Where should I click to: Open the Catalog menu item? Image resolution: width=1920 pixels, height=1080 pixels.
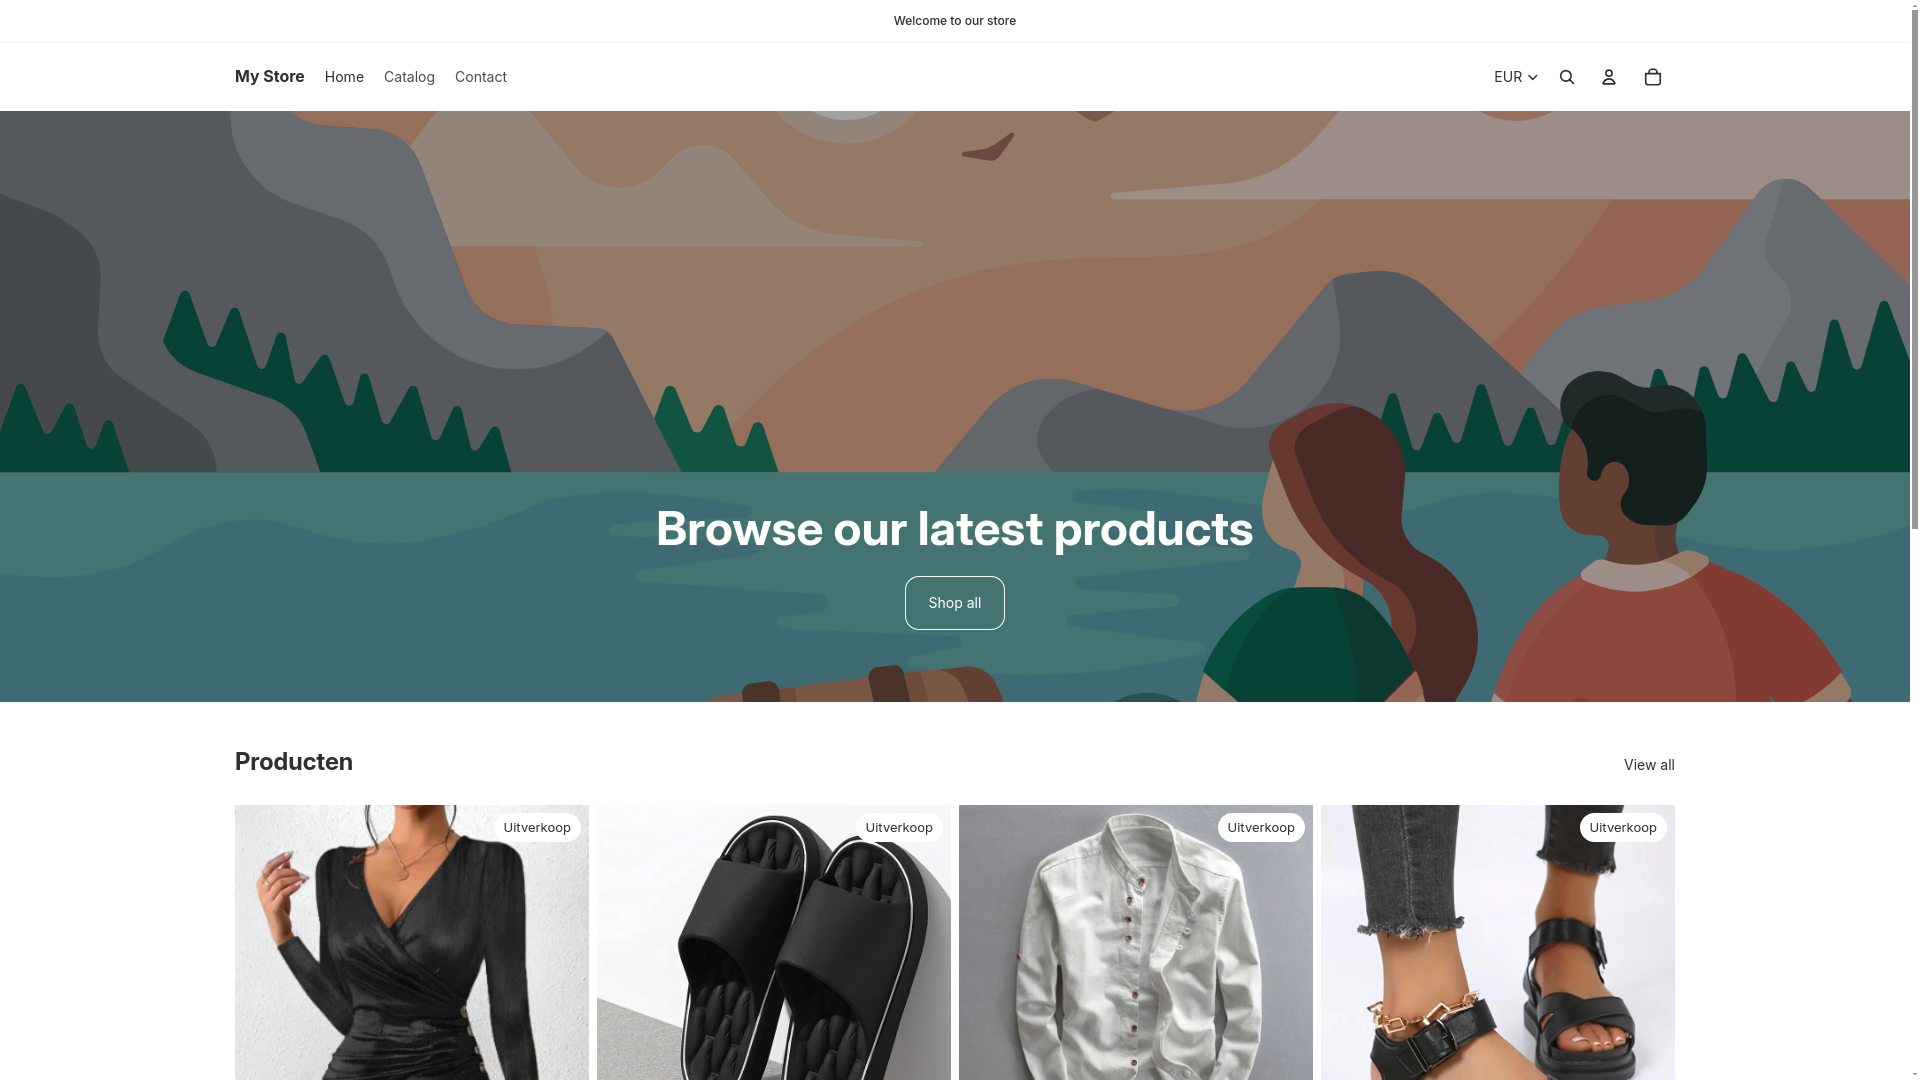click(409, 77)
